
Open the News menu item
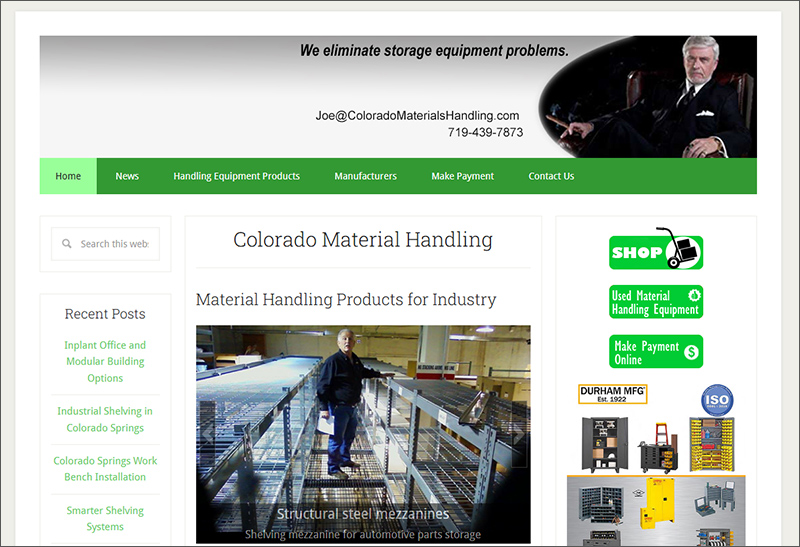127,176
